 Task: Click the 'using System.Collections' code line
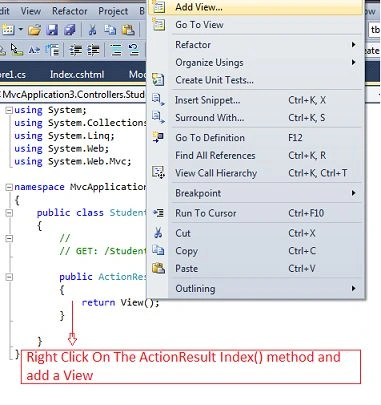pyautogui.click(x=80, y=123)
